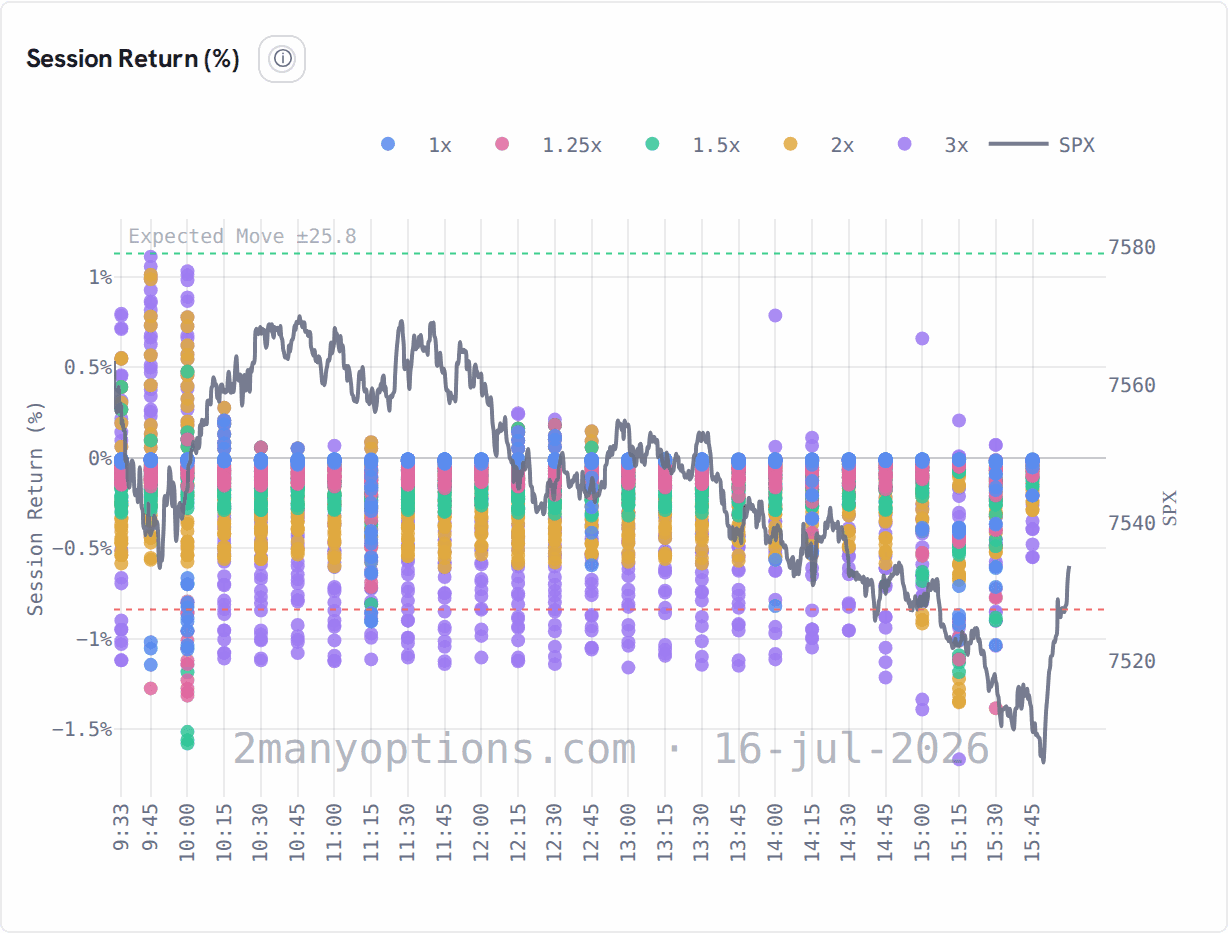This screenshot has height=933, width=1228.
Task: Click the purple 3x legend dot
Action: [x=904, y=144]
